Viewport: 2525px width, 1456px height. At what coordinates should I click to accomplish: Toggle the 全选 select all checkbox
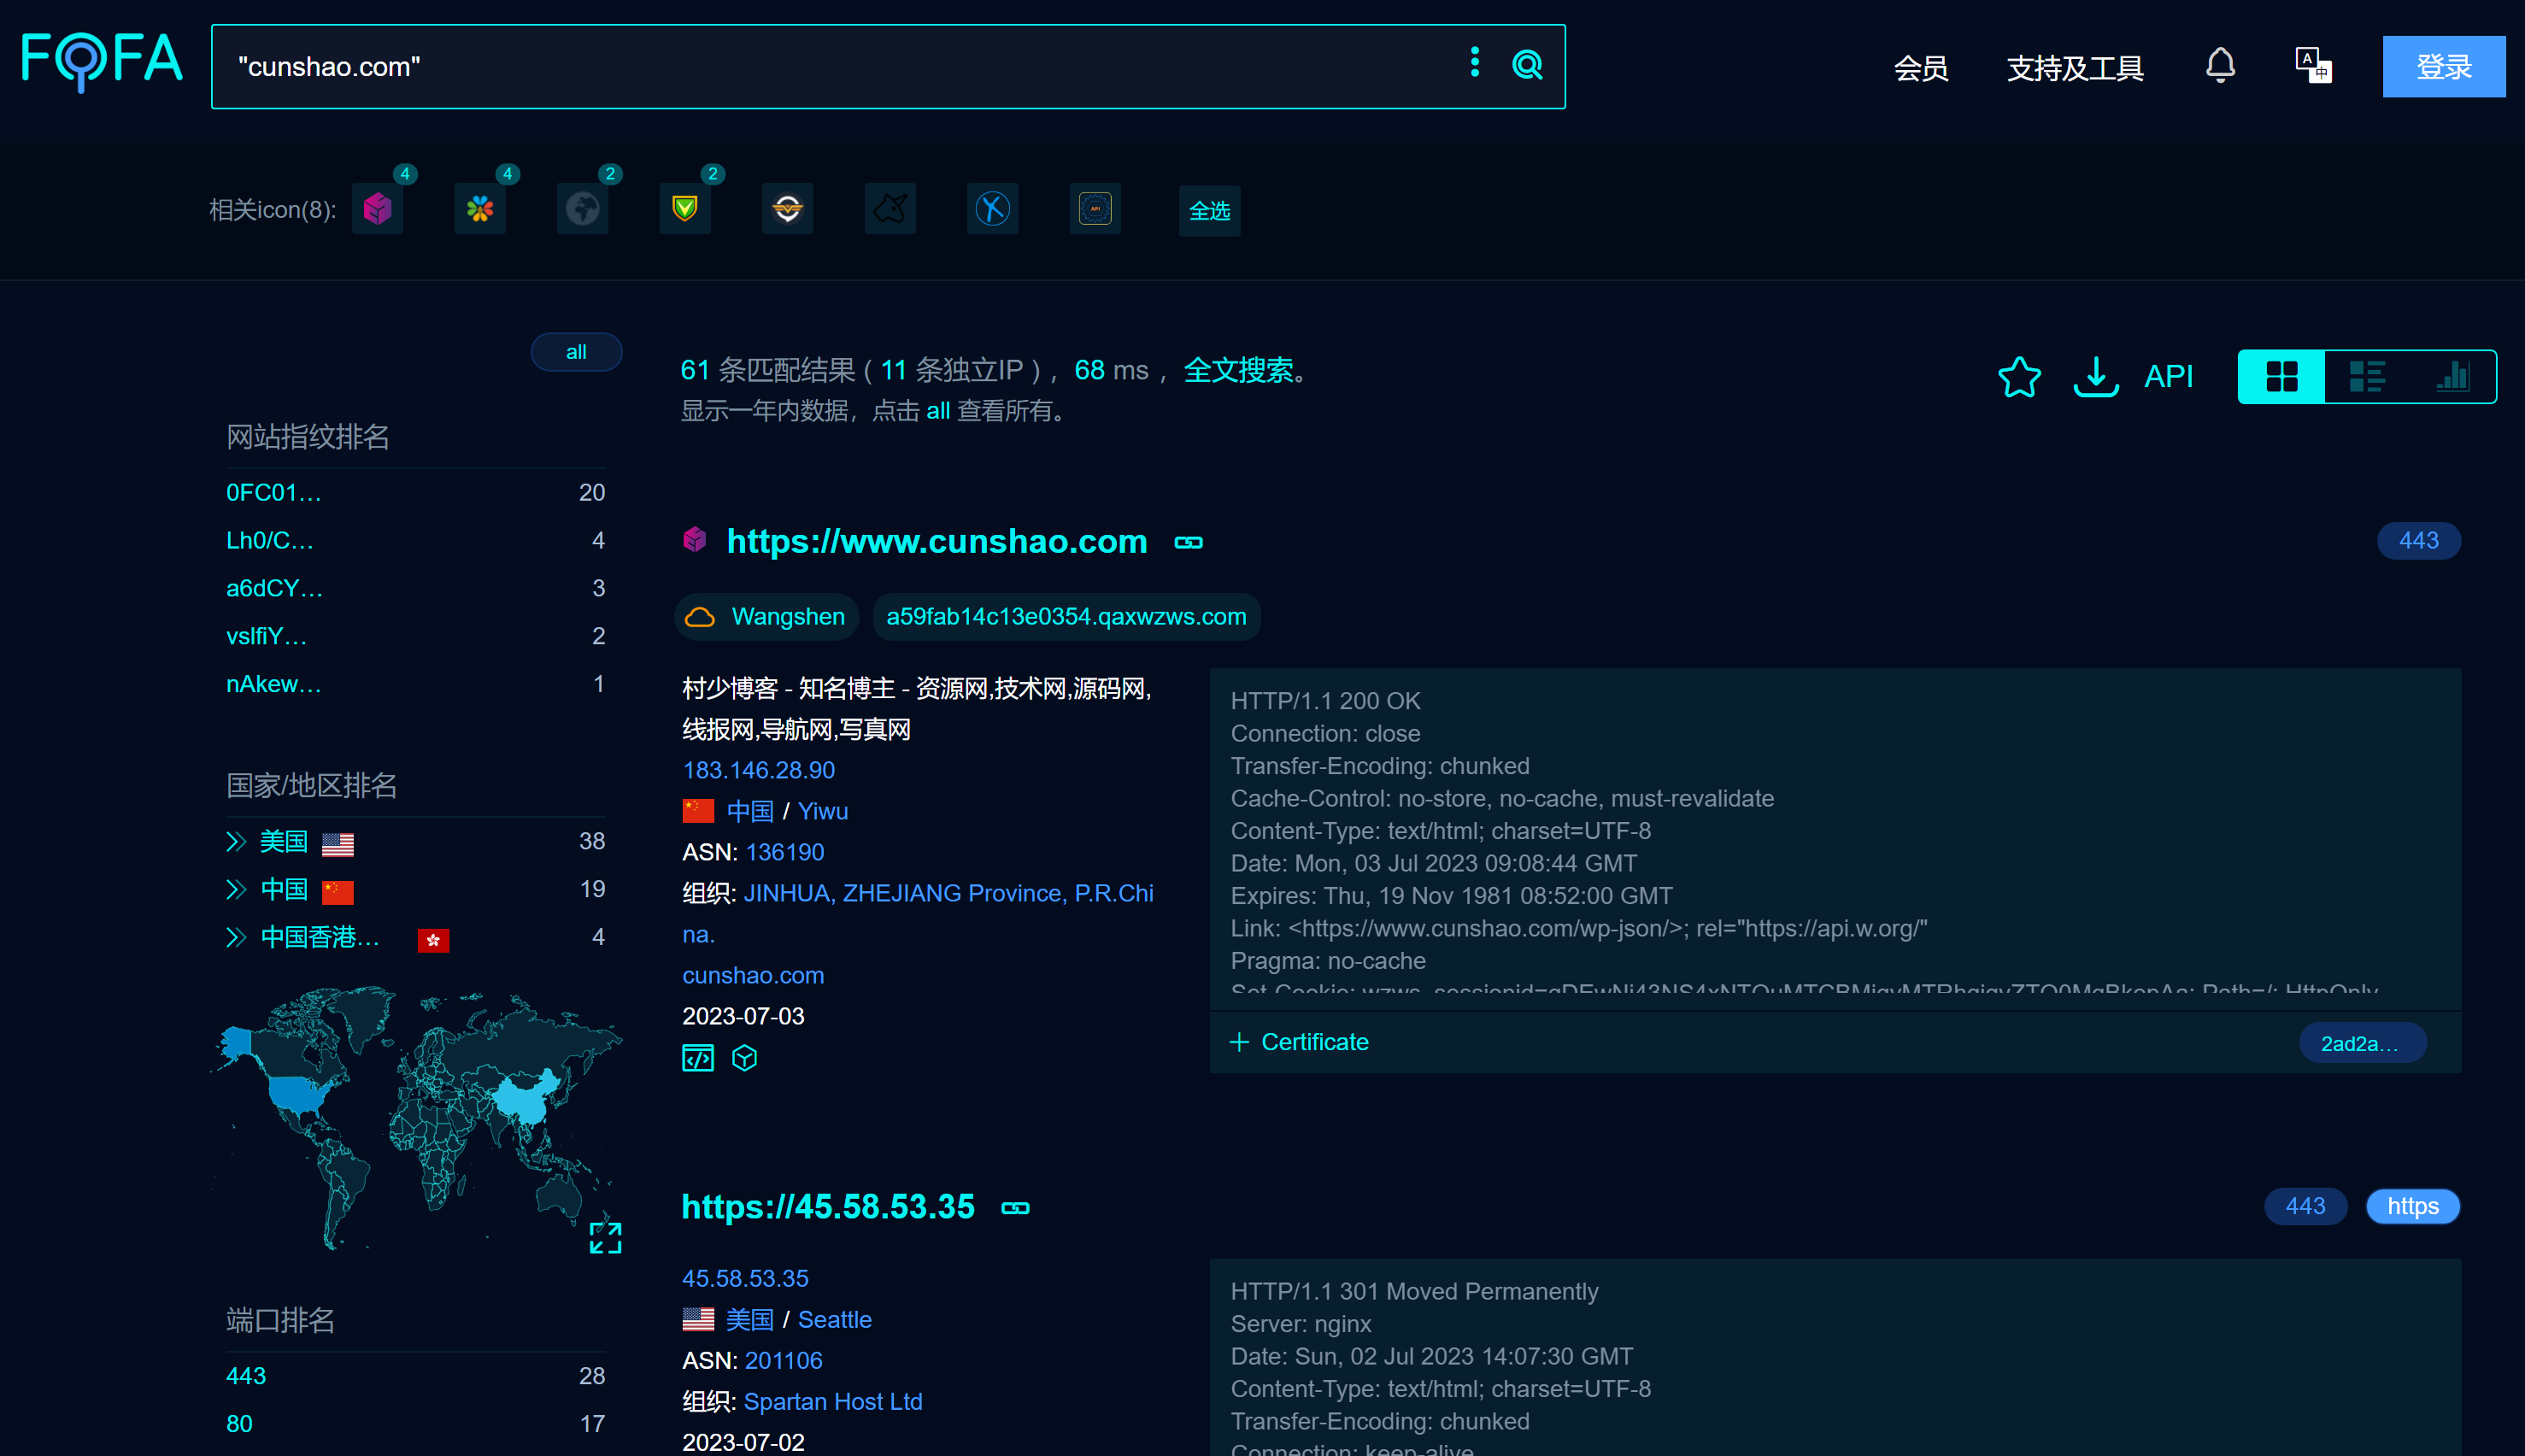(1209, 209)
